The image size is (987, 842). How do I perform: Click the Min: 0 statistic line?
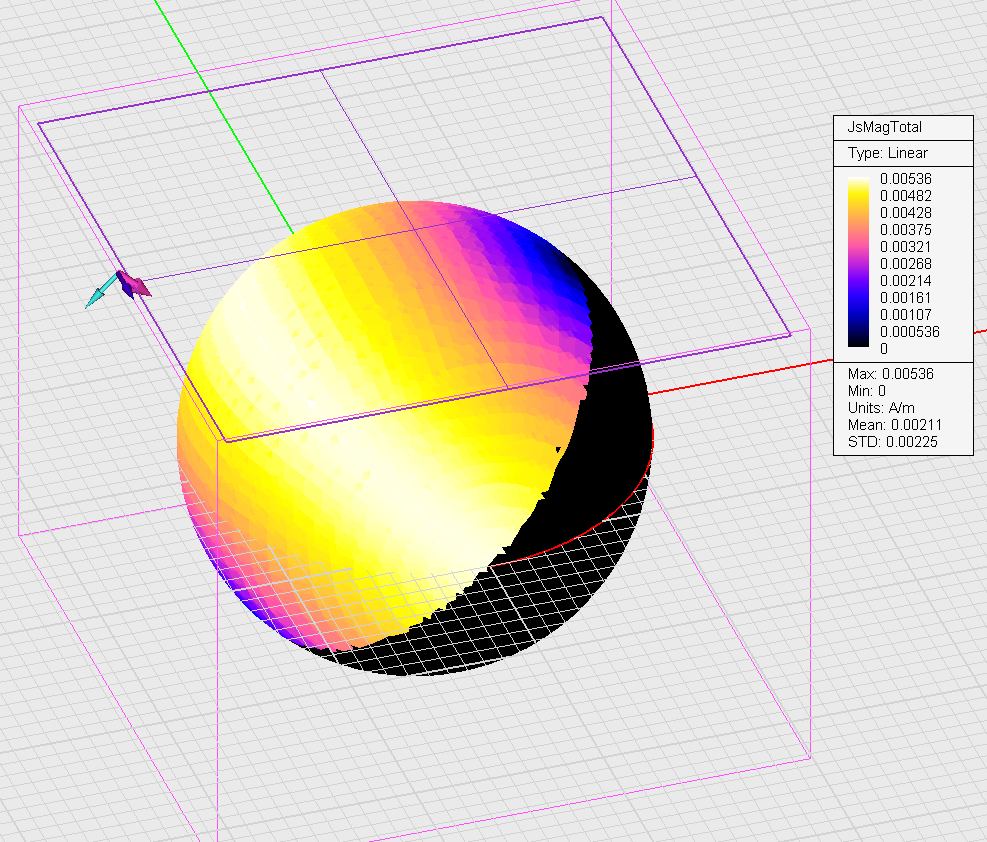point(866,391)
